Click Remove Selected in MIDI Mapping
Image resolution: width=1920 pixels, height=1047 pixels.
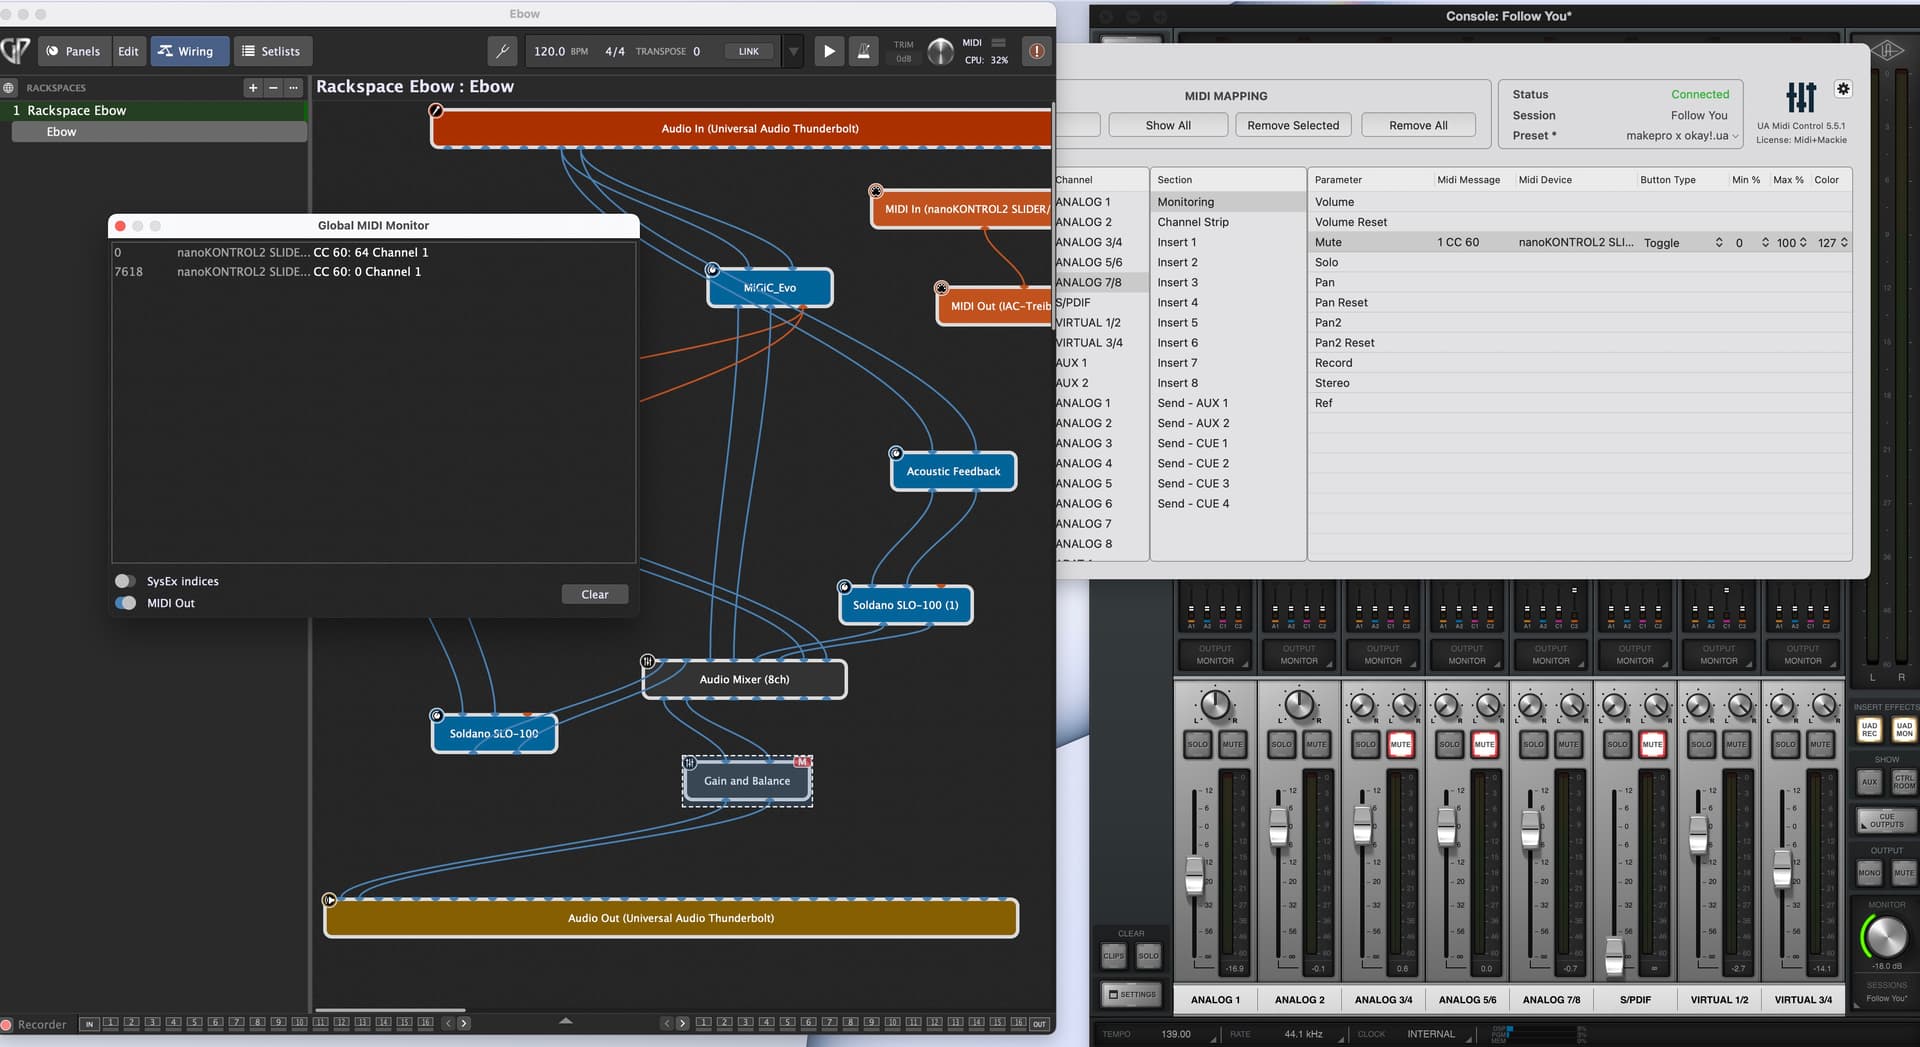(x=1292, y=125)
